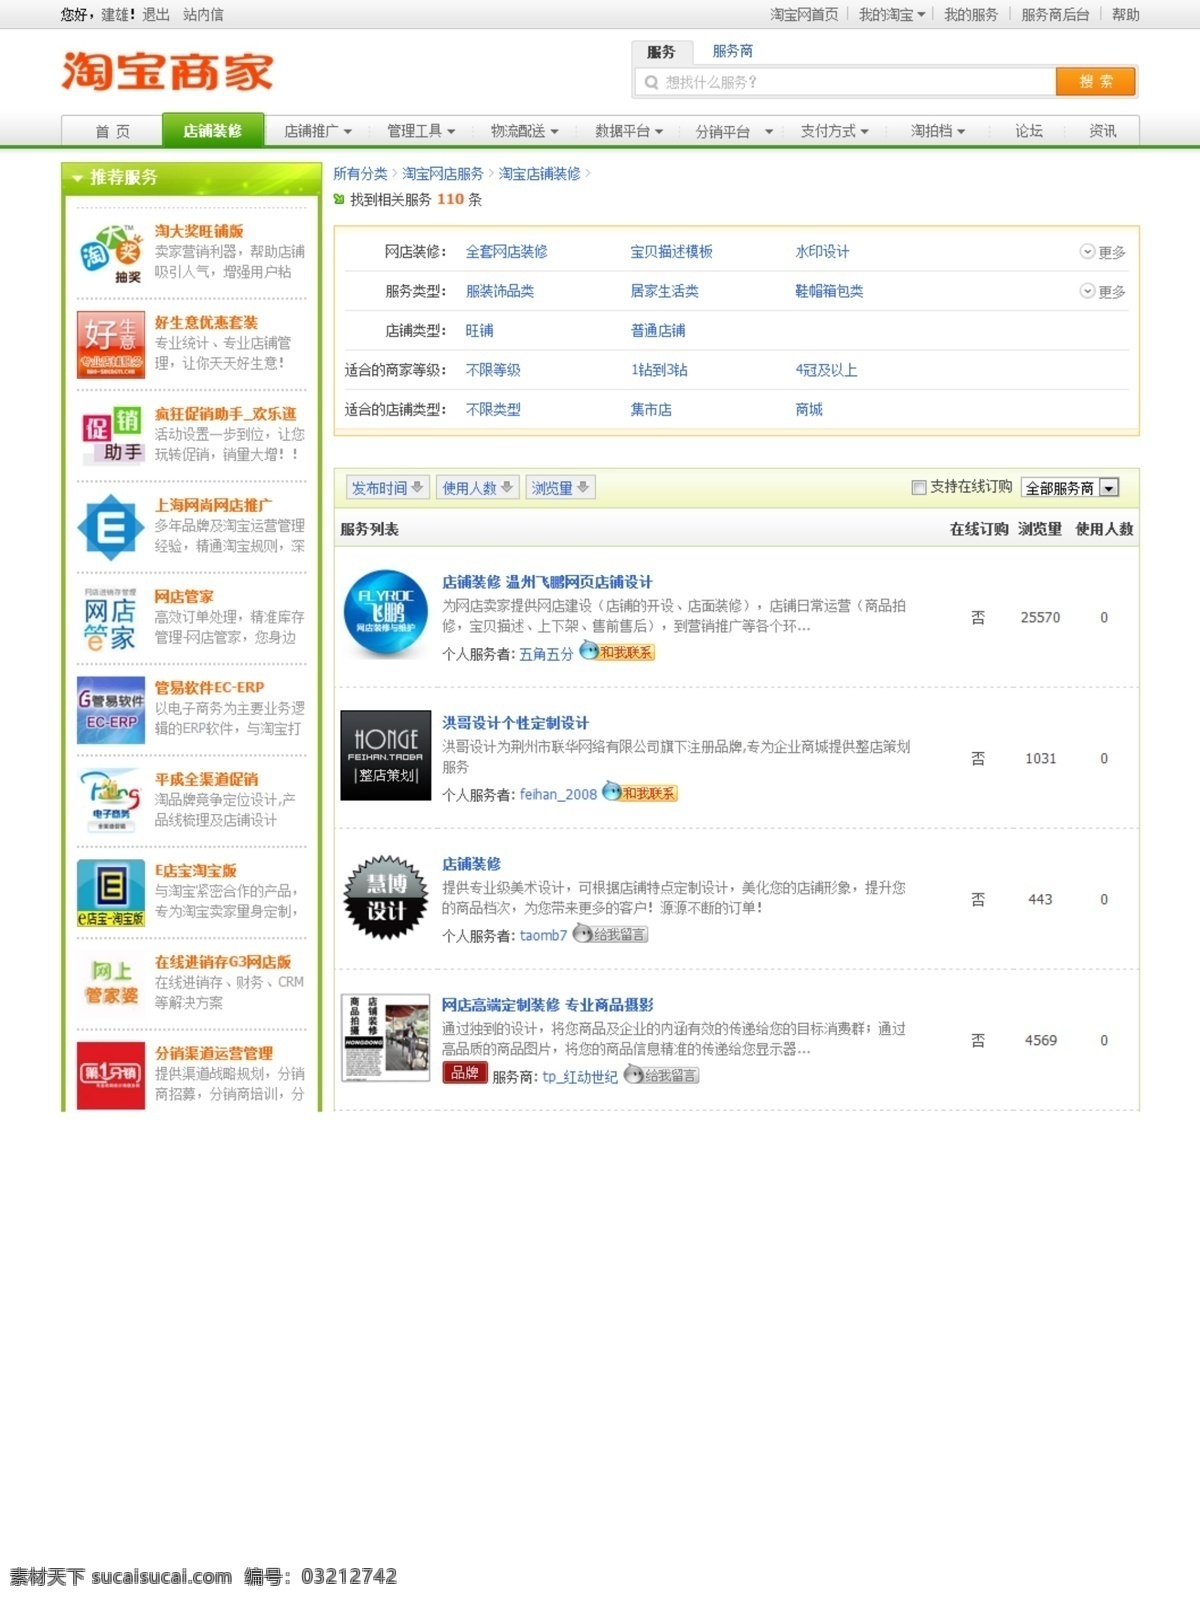Filter by 宝贝描述模板
1200x1600 pixels.
(x=671, y=252)
